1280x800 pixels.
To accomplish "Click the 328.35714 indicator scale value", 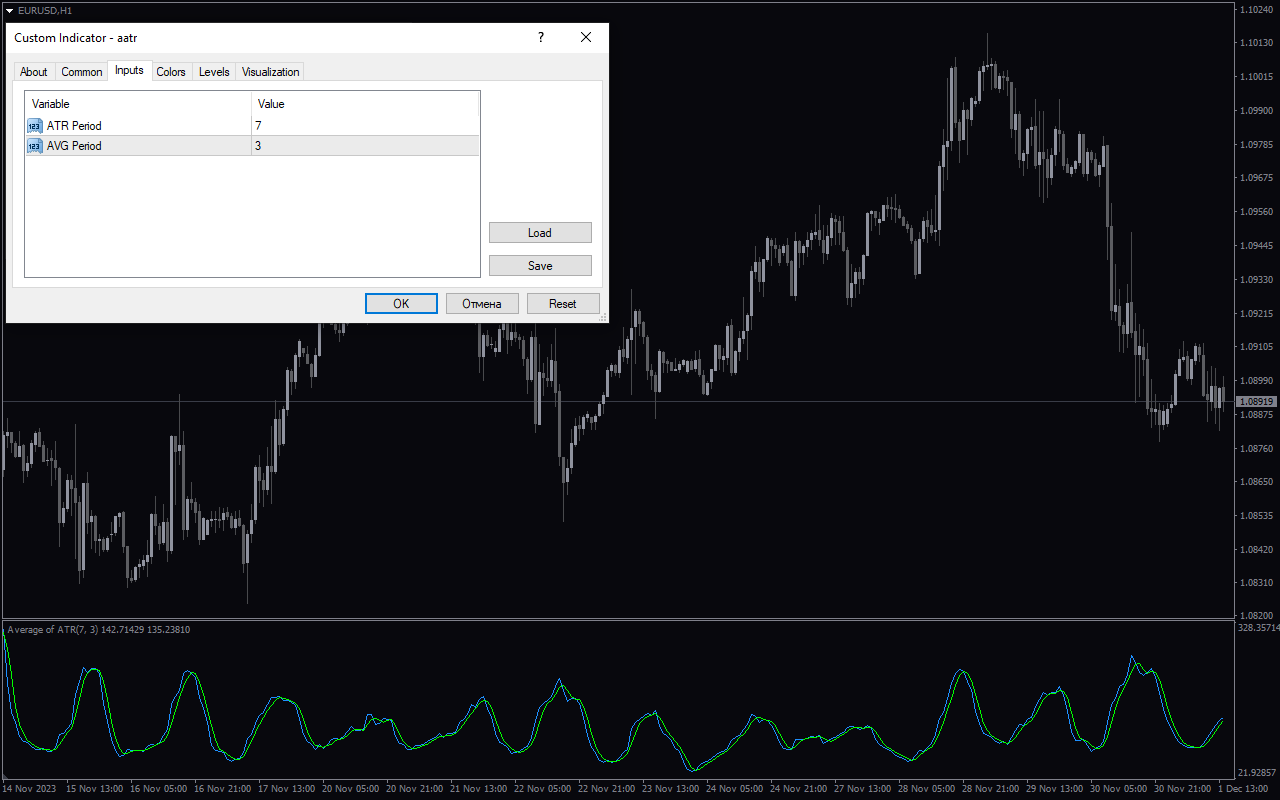I will click(x=1258, y=629).
